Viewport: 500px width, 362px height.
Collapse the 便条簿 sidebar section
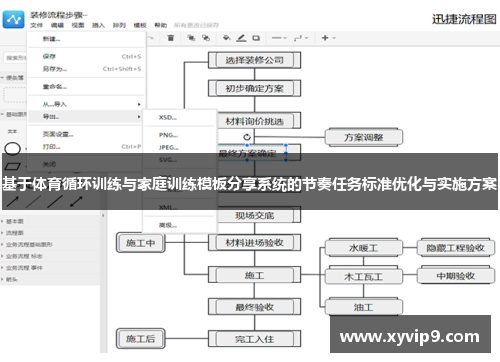point(13,78)
